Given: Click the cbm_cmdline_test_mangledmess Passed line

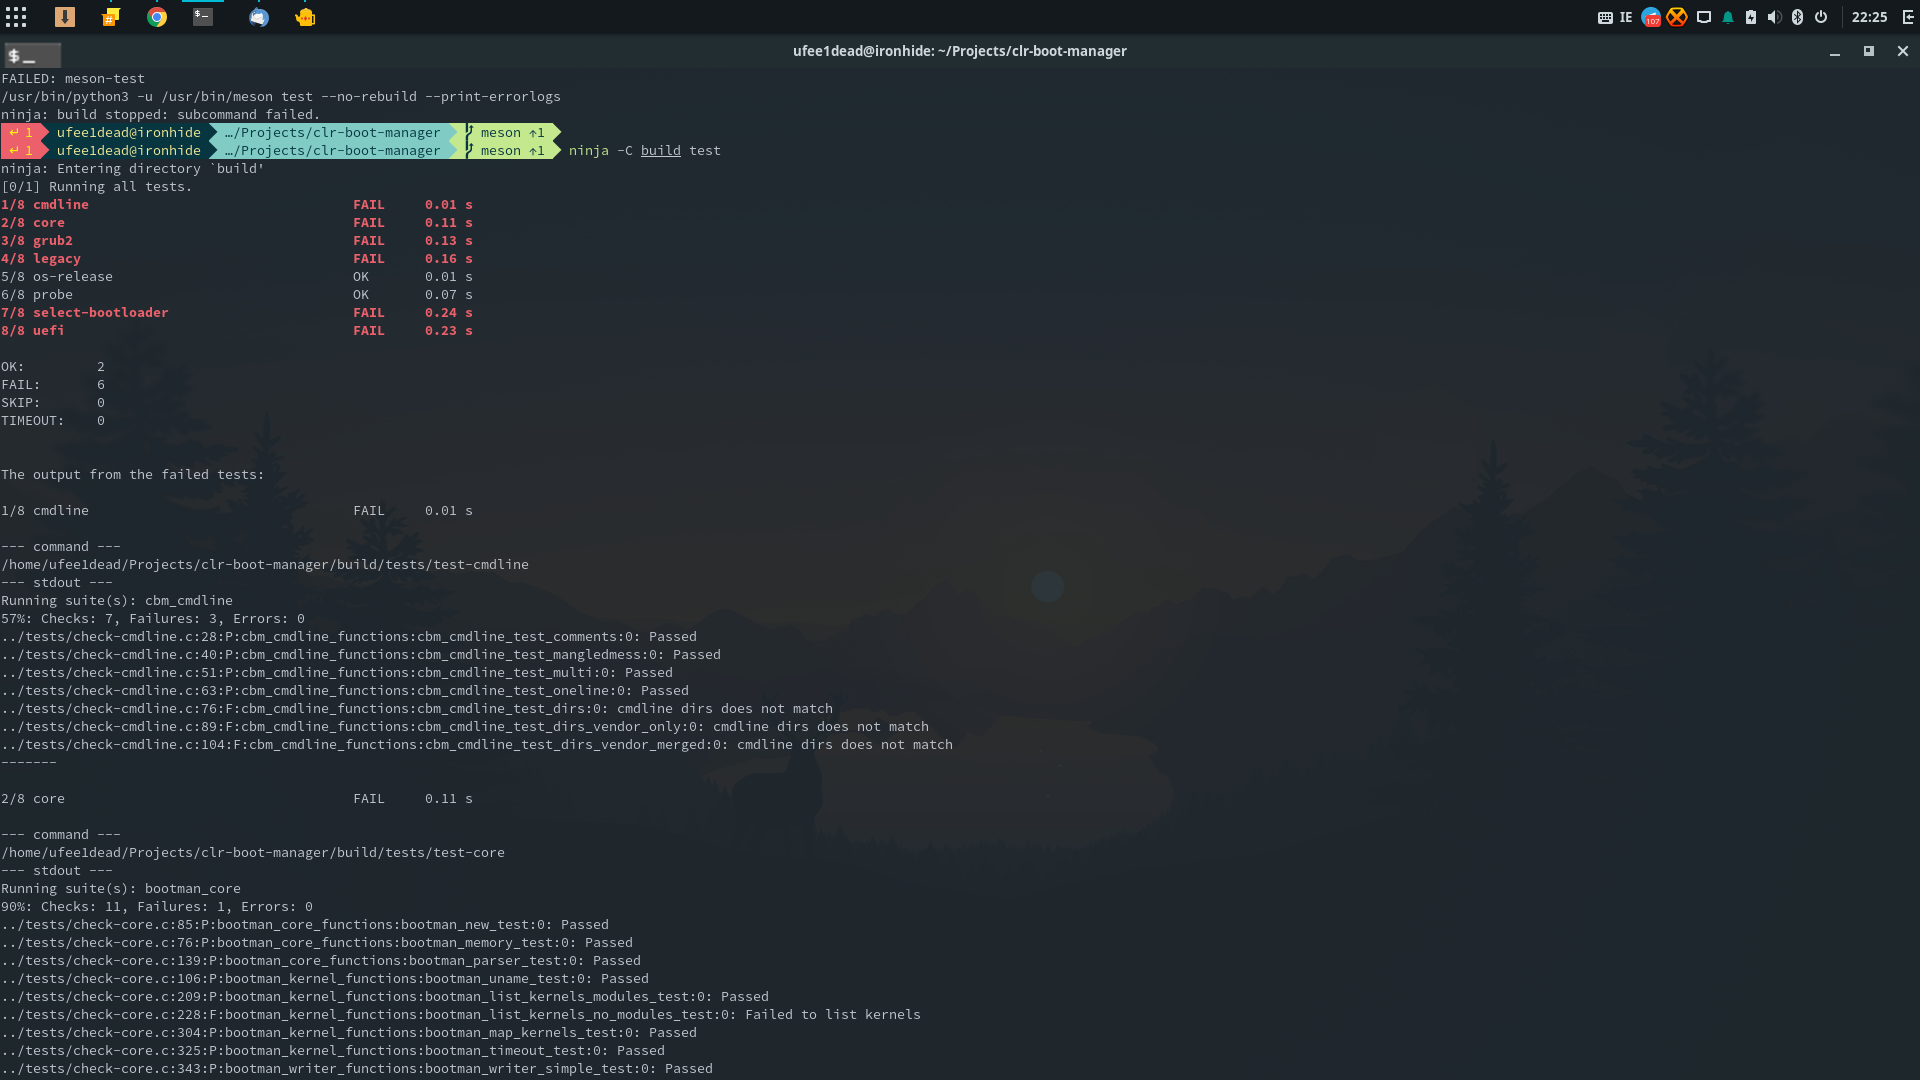Looking at the screenshot, I should pyautogui.click(x=361, y=654).
